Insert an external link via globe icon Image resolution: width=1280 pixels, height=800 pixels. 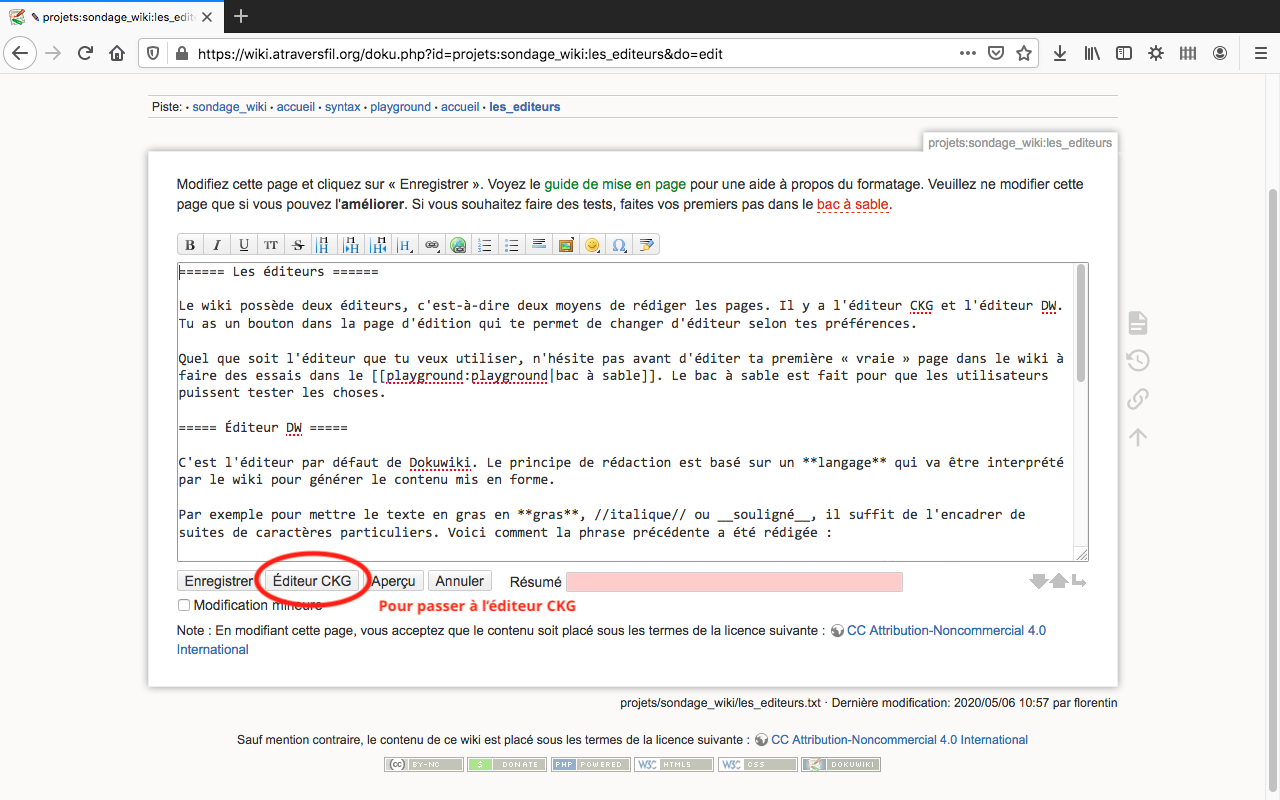tap(458, 245)
